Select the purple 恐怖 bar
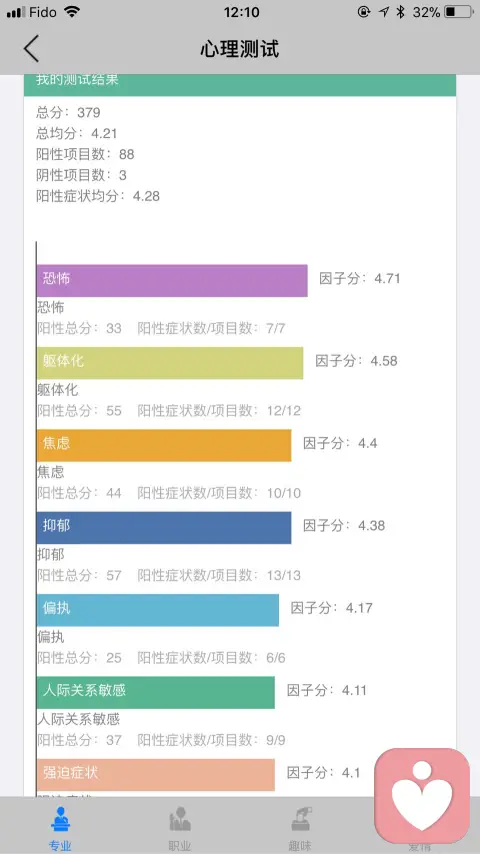This screenshot has width=480, height=854. pyautogui.click(x=172, y=280)
